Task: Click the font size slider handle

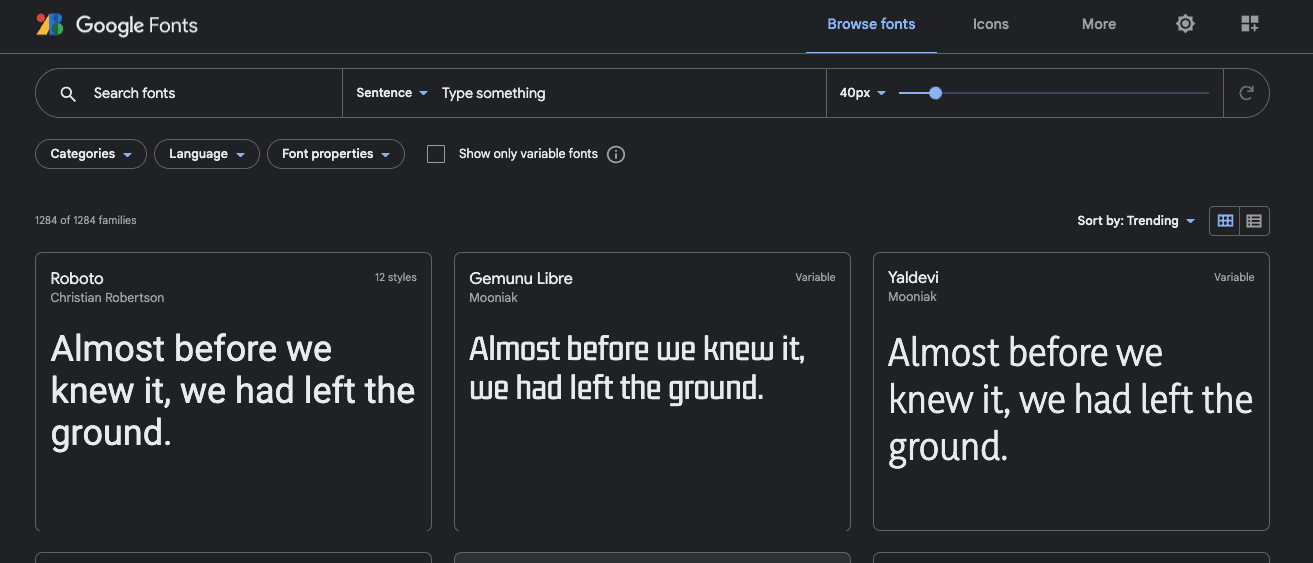Action: point(935,93)
